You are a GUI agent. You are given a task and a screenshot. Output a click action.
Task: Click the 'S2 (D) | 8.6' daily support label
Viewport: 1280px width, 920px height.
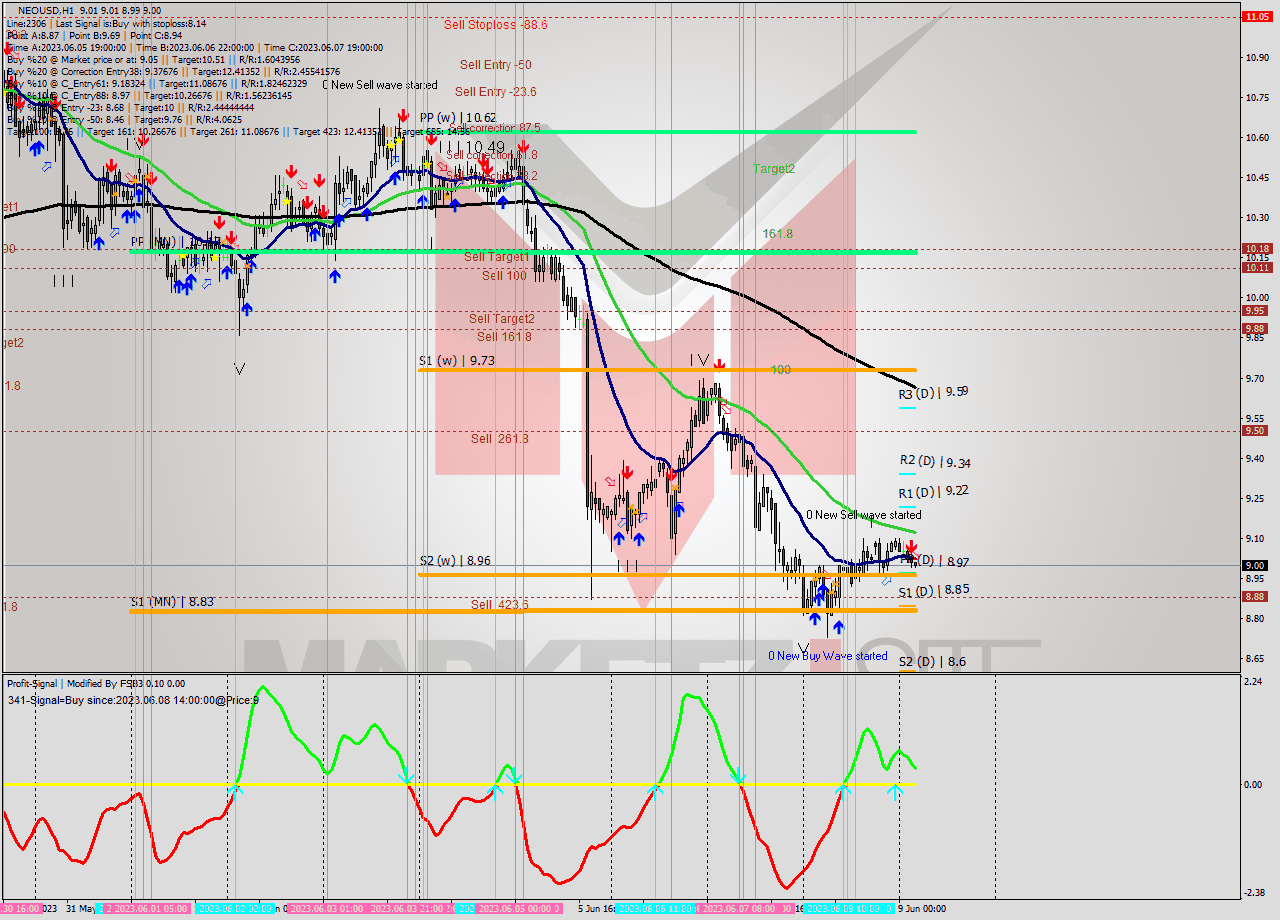point(932,662)
